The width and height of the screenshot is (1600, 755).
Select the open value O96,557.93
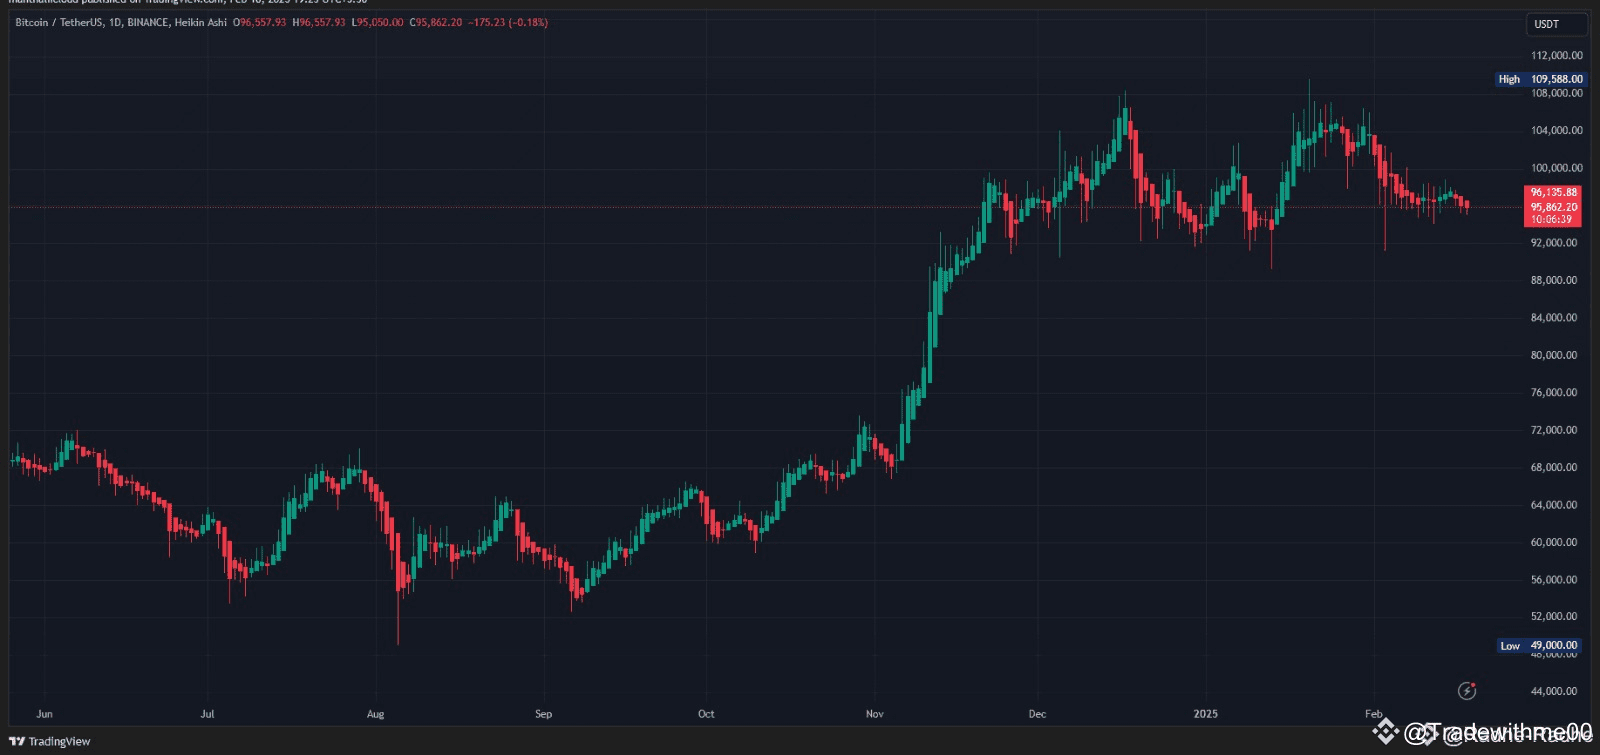pos(260,22)
